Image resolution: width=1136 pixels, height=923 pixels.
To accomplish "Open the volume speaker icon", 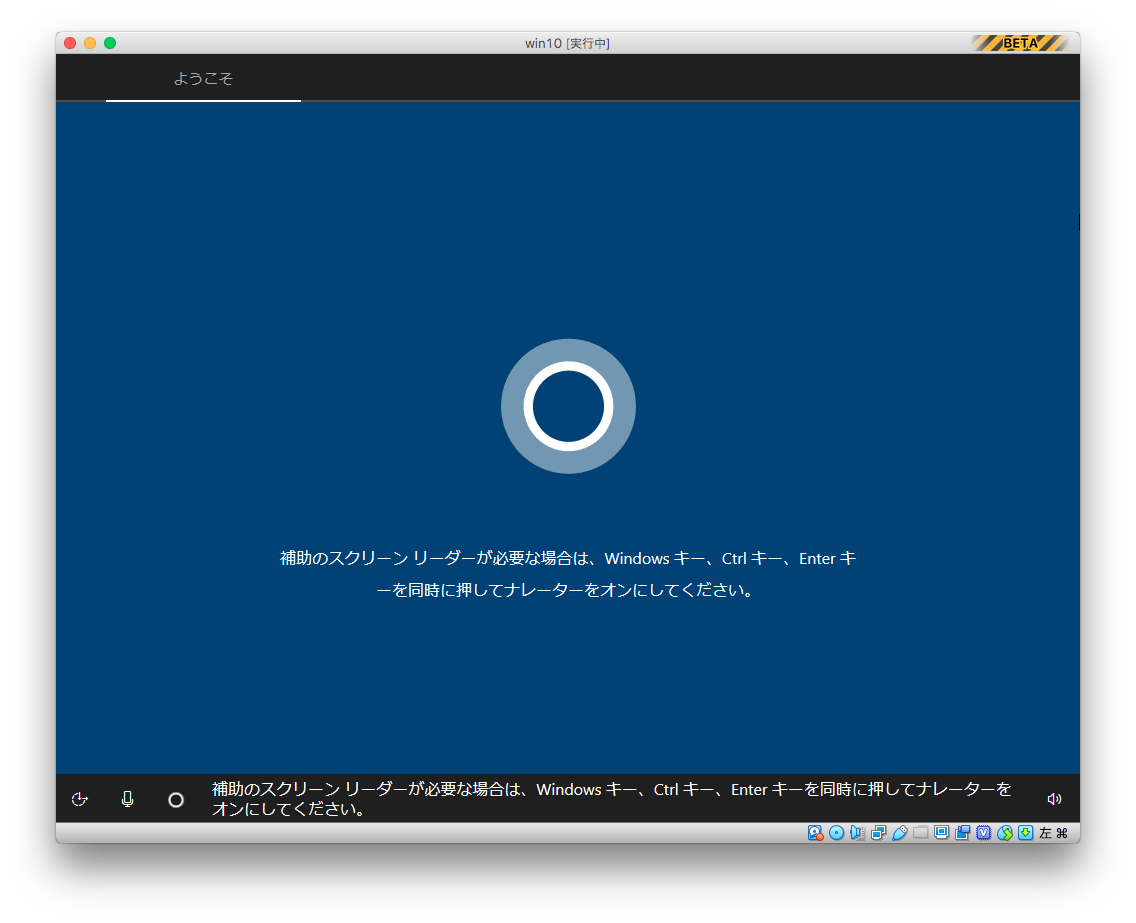I will point(1054,799).
